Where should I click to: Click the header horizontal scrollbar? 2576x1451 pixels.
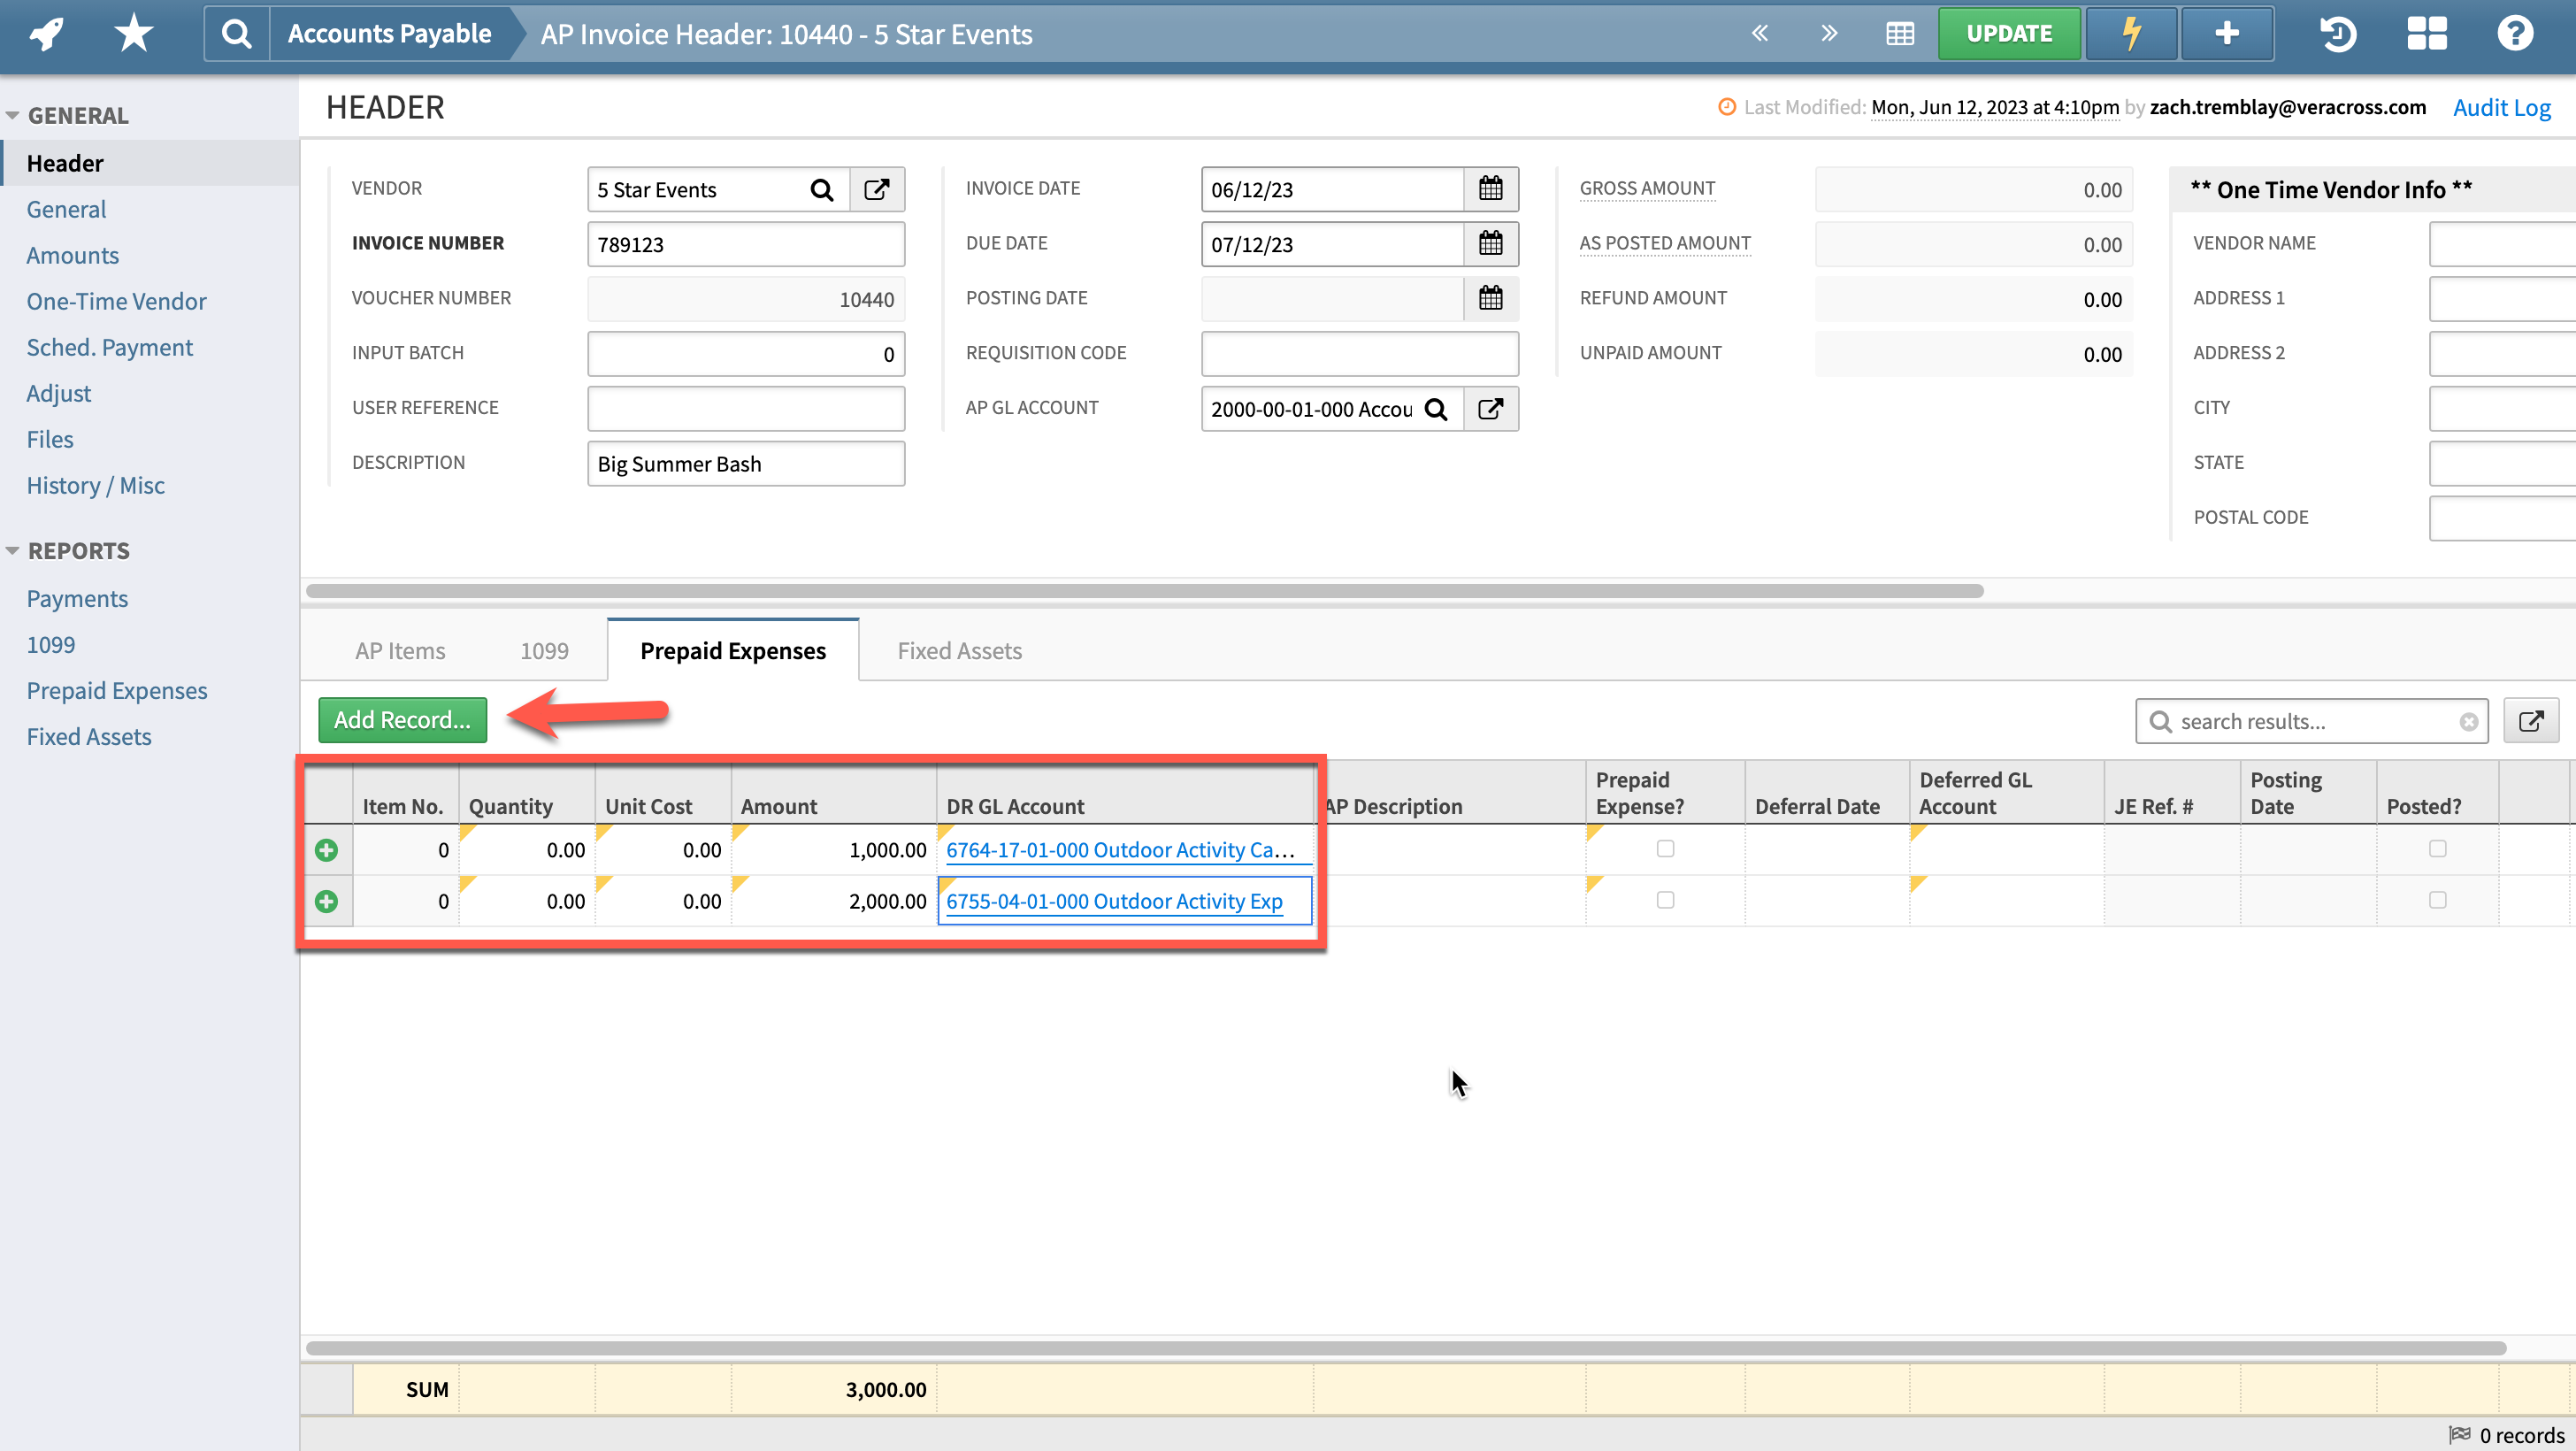tap(1144, 591)
